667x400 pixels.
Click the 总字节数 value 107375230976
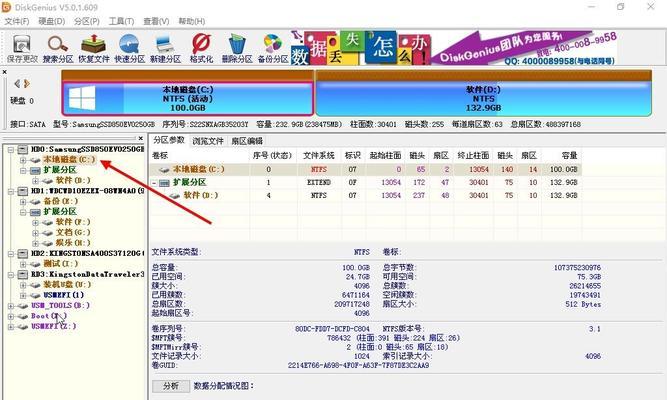[x=577, y=268]
